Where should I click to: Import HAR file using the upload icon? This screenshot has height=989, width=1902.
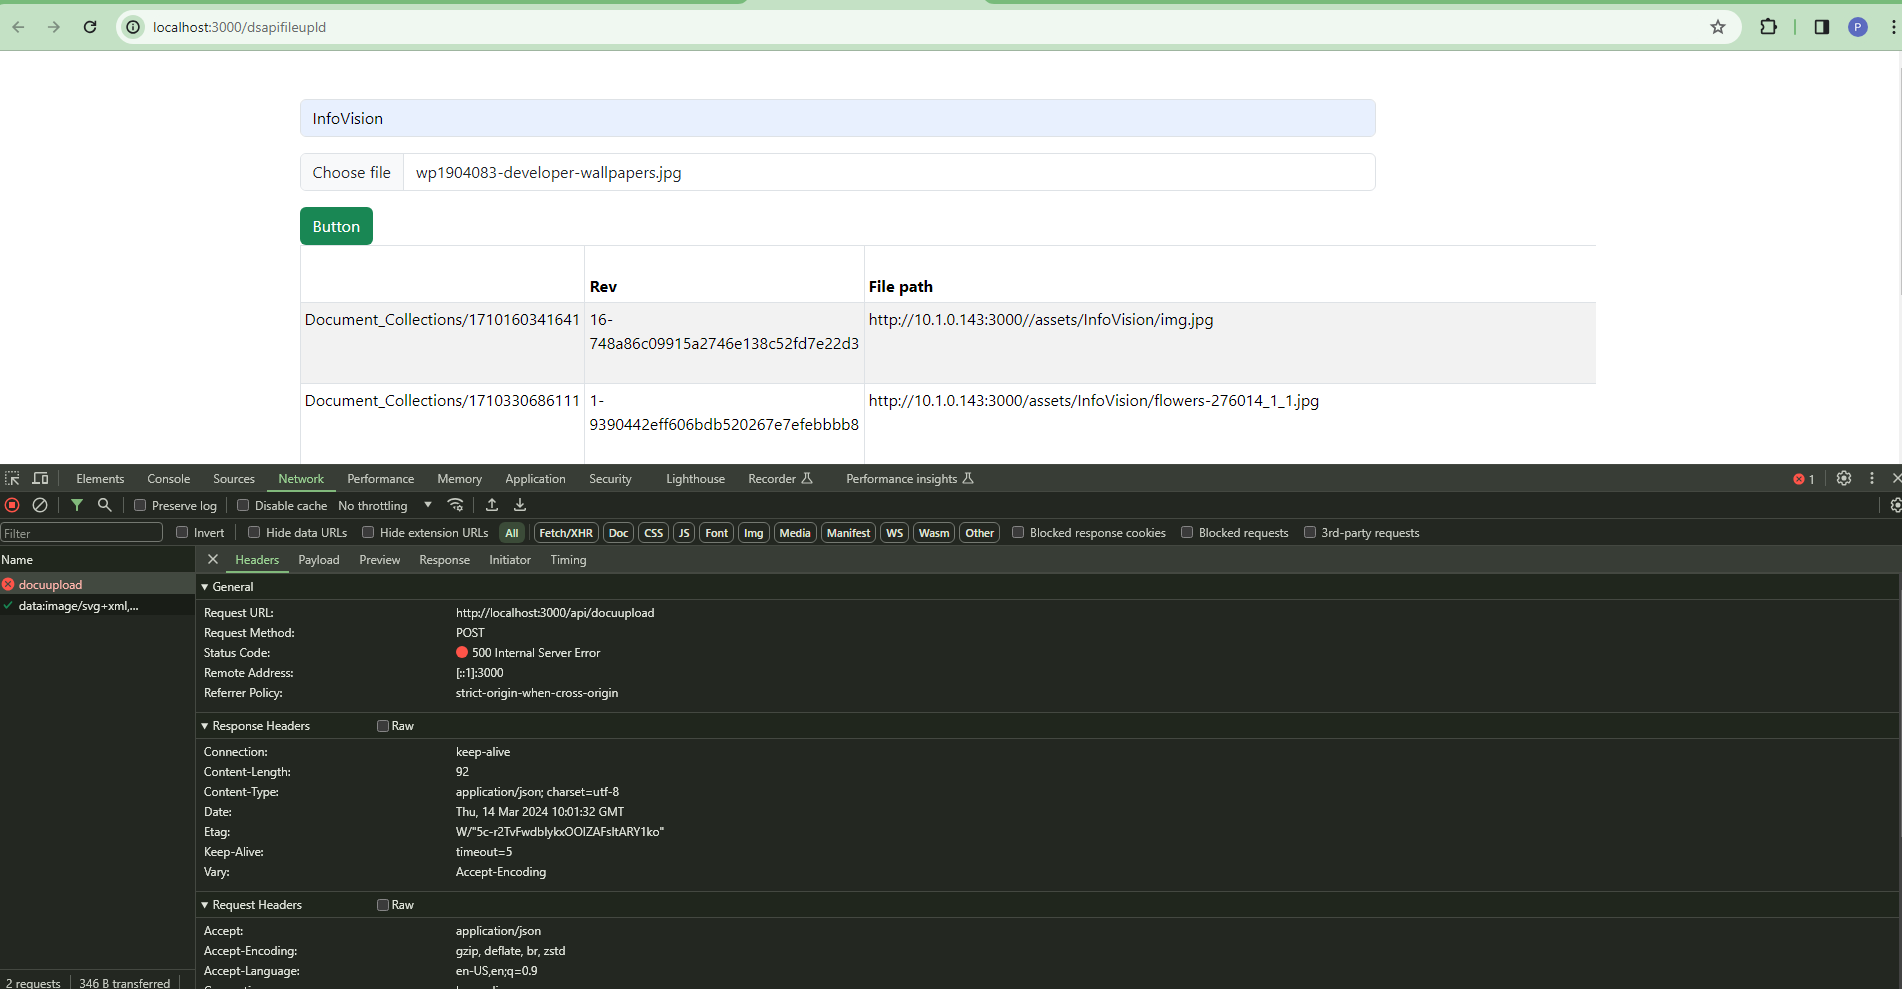(x=491, y=505)
